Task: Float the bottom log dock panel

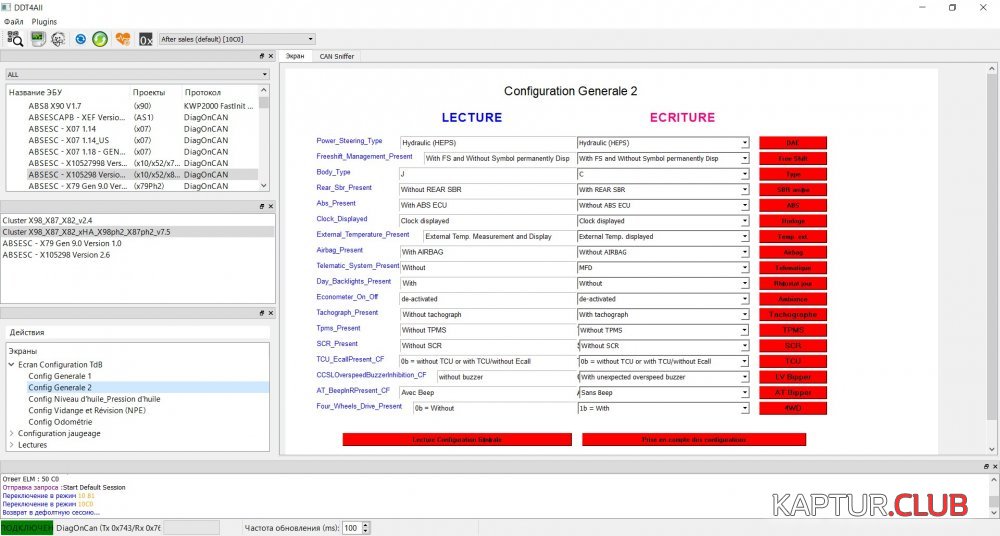Action: tap(985, 466)
